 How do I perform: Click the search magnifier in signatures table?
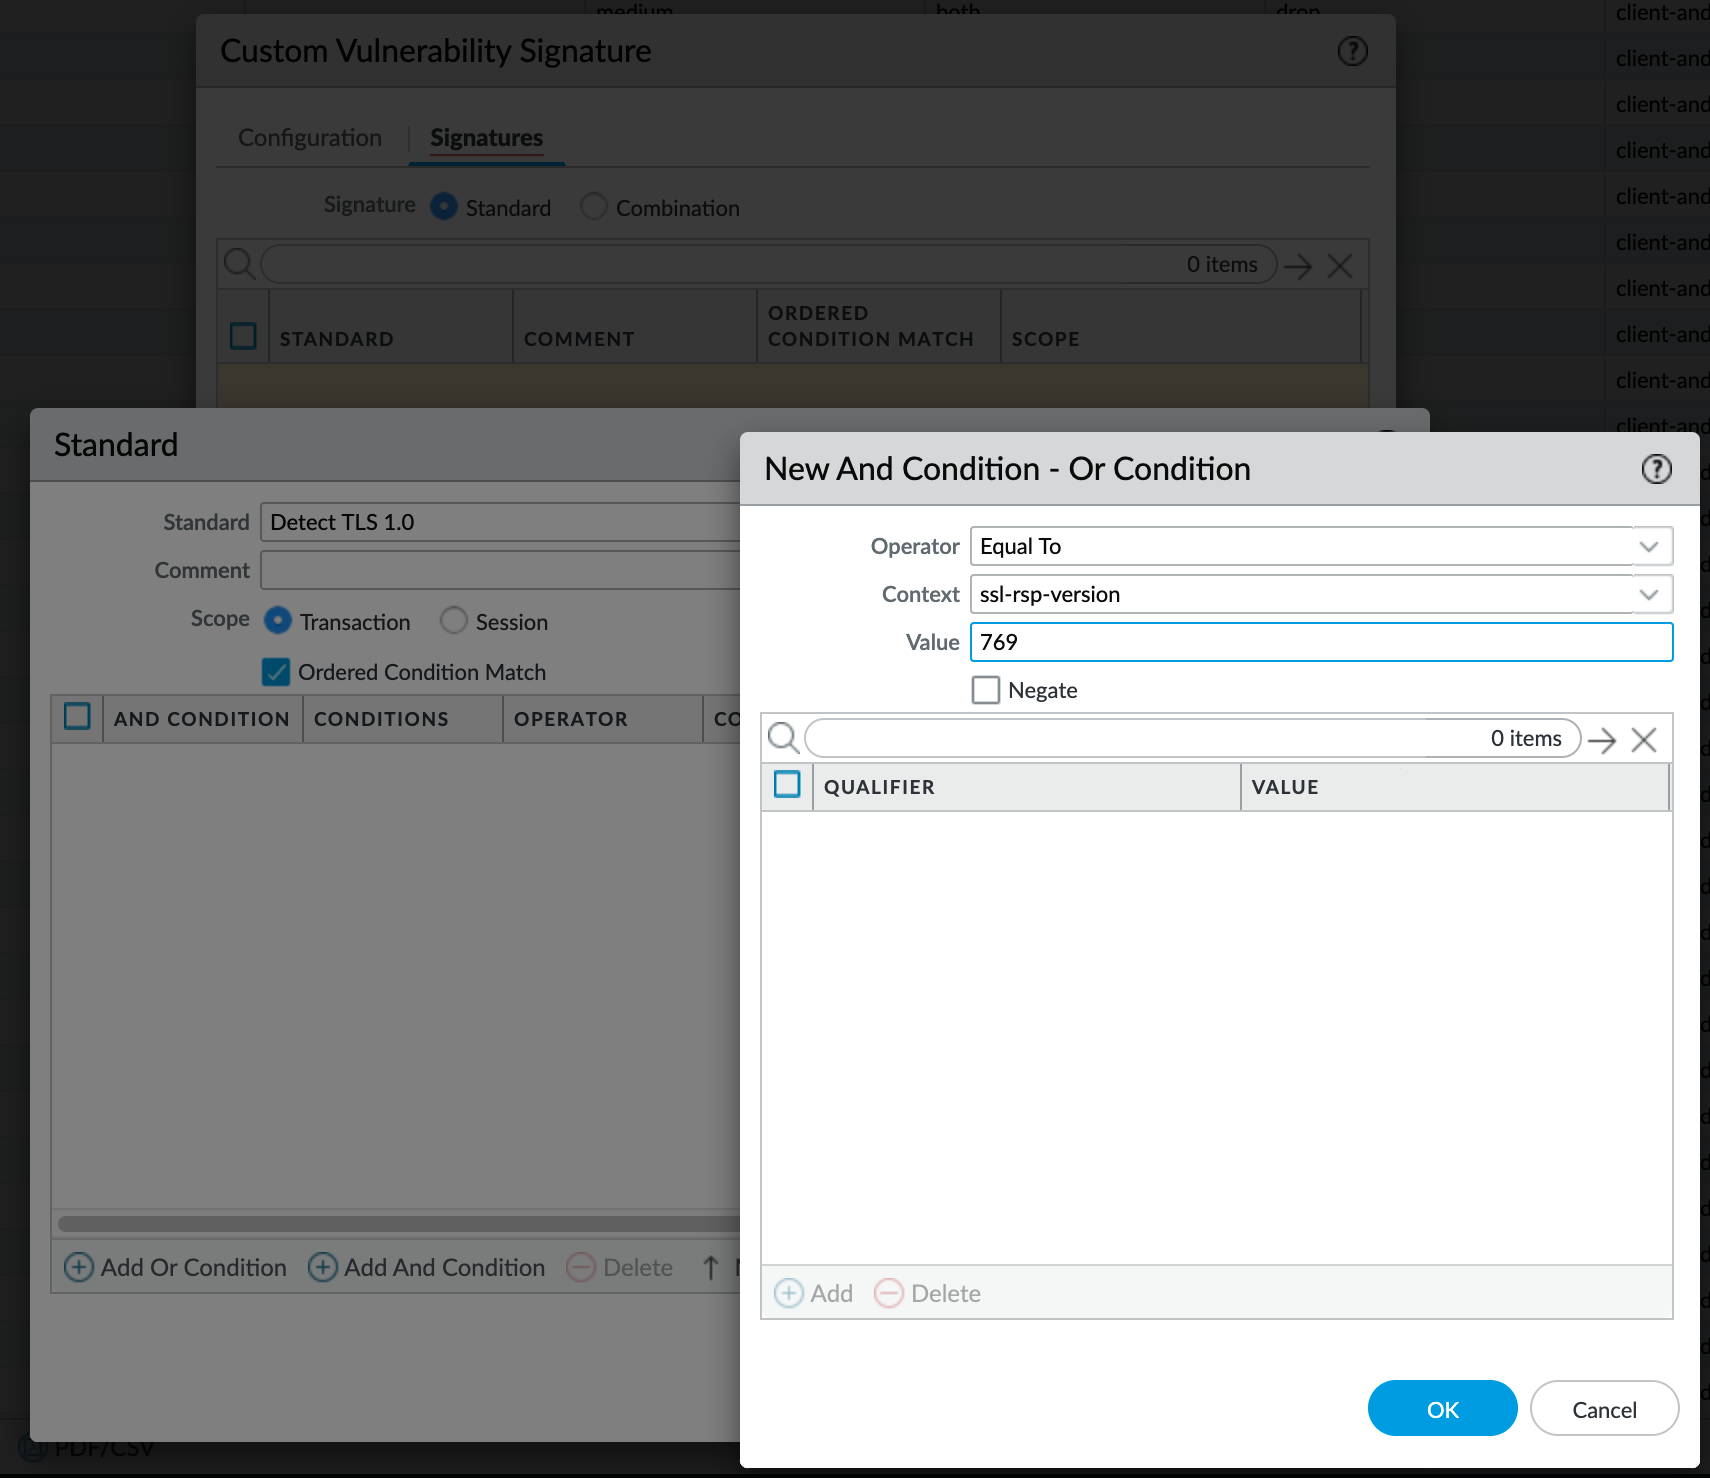click(240, 264)
